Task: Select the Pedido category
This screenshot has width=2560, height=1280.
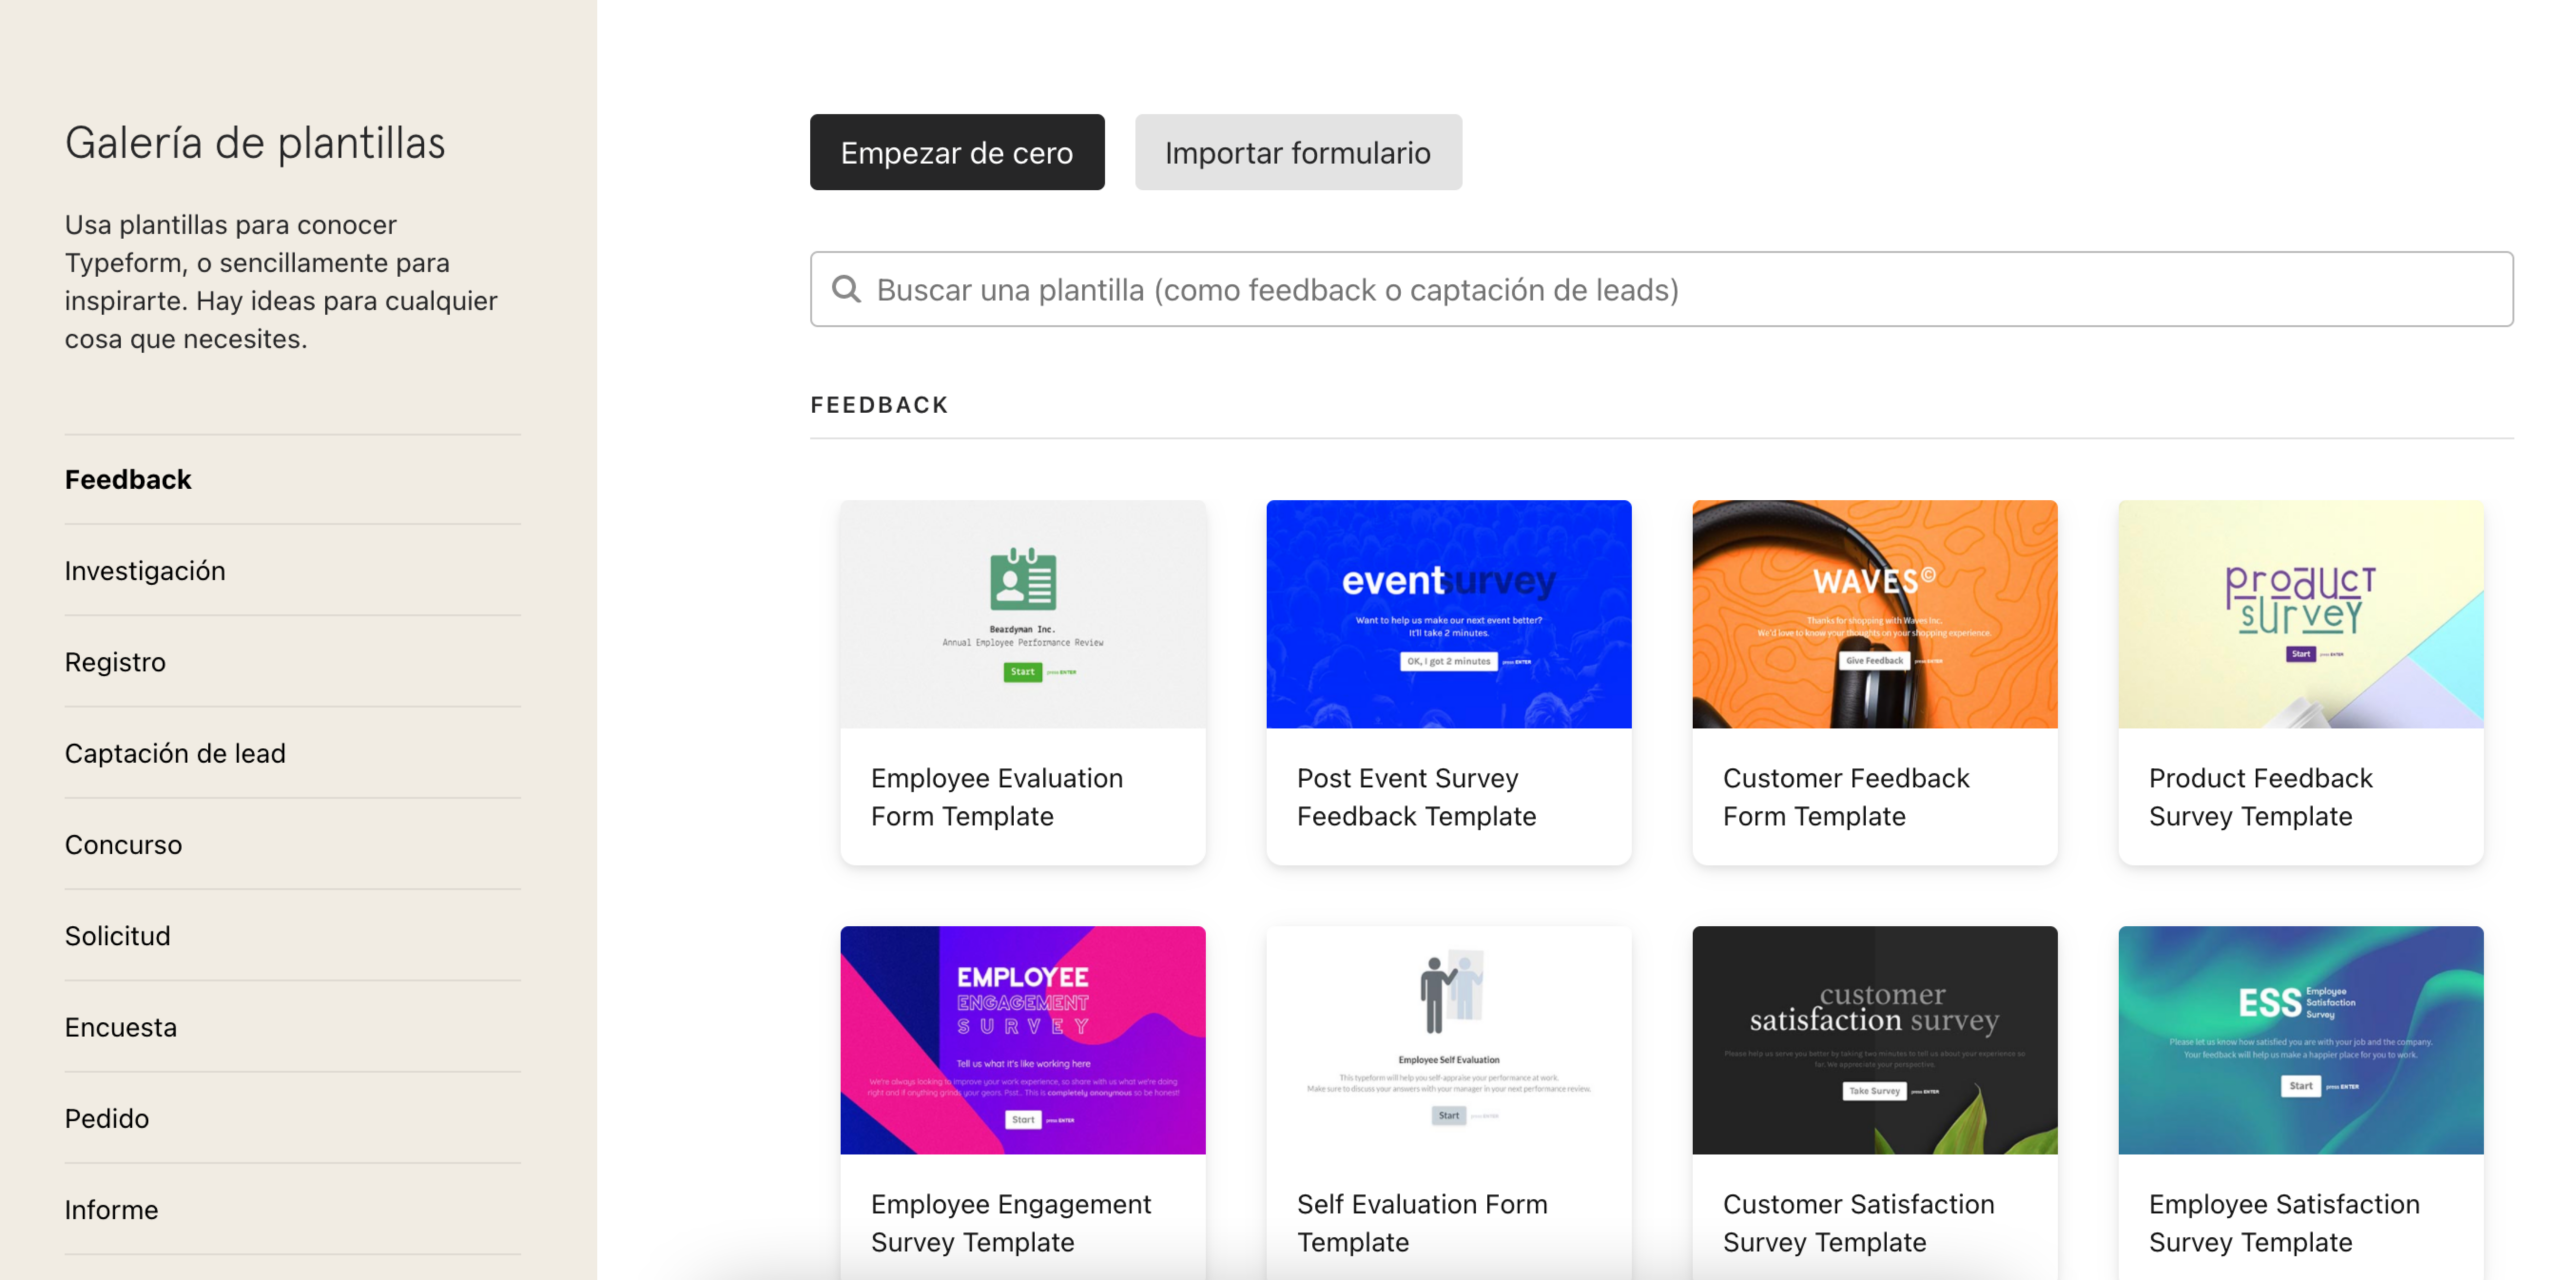Action: pyautogui.click(x=106, y=1117)
